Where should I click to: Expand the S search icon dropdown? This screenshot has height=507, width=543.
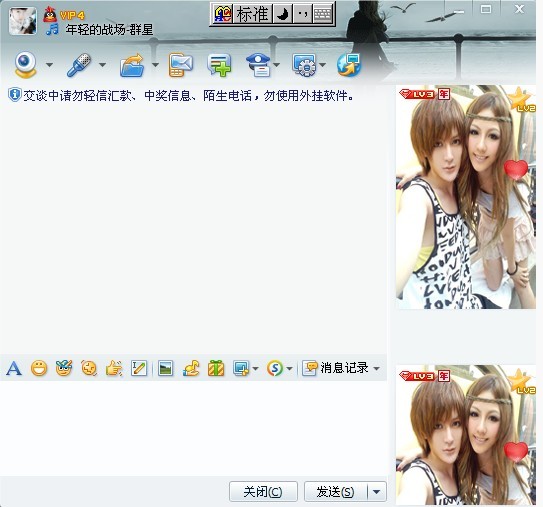pos(290,368)
